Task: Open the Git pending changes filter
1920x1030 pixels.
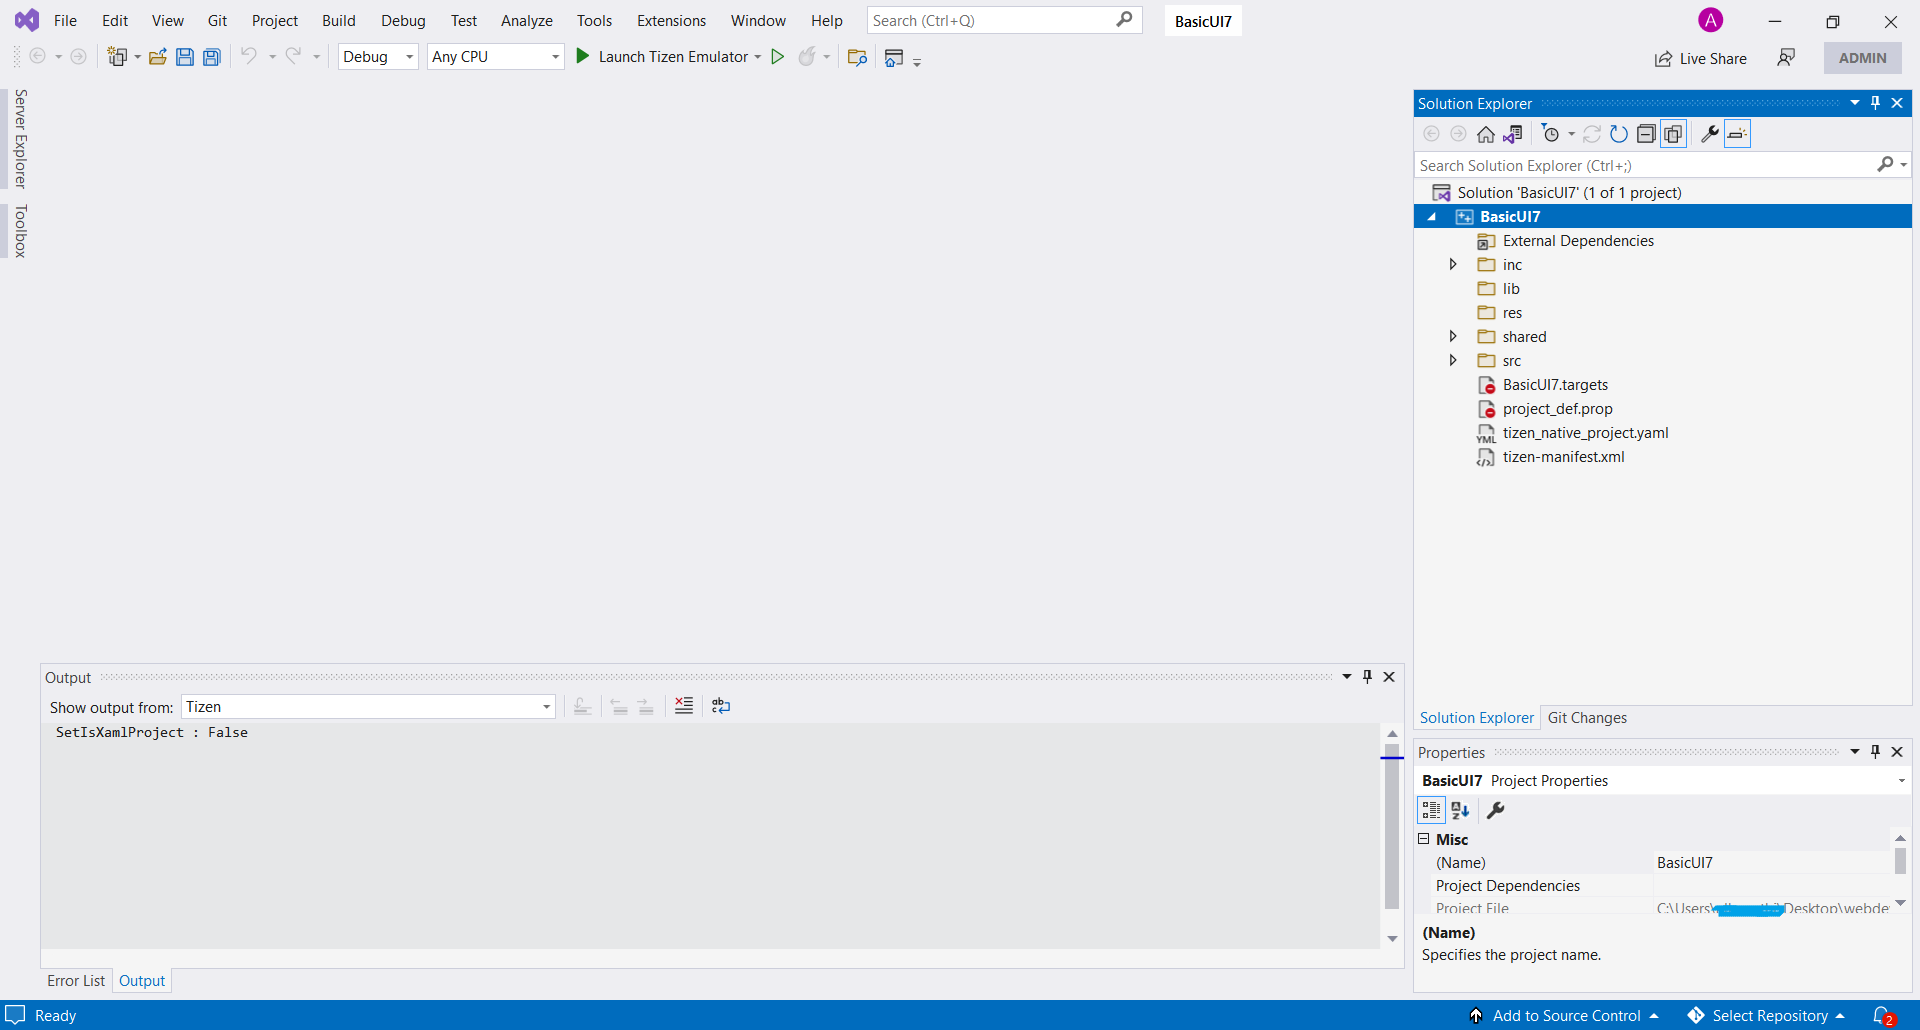Action: pyautogui.click(x=1551, y=133)
